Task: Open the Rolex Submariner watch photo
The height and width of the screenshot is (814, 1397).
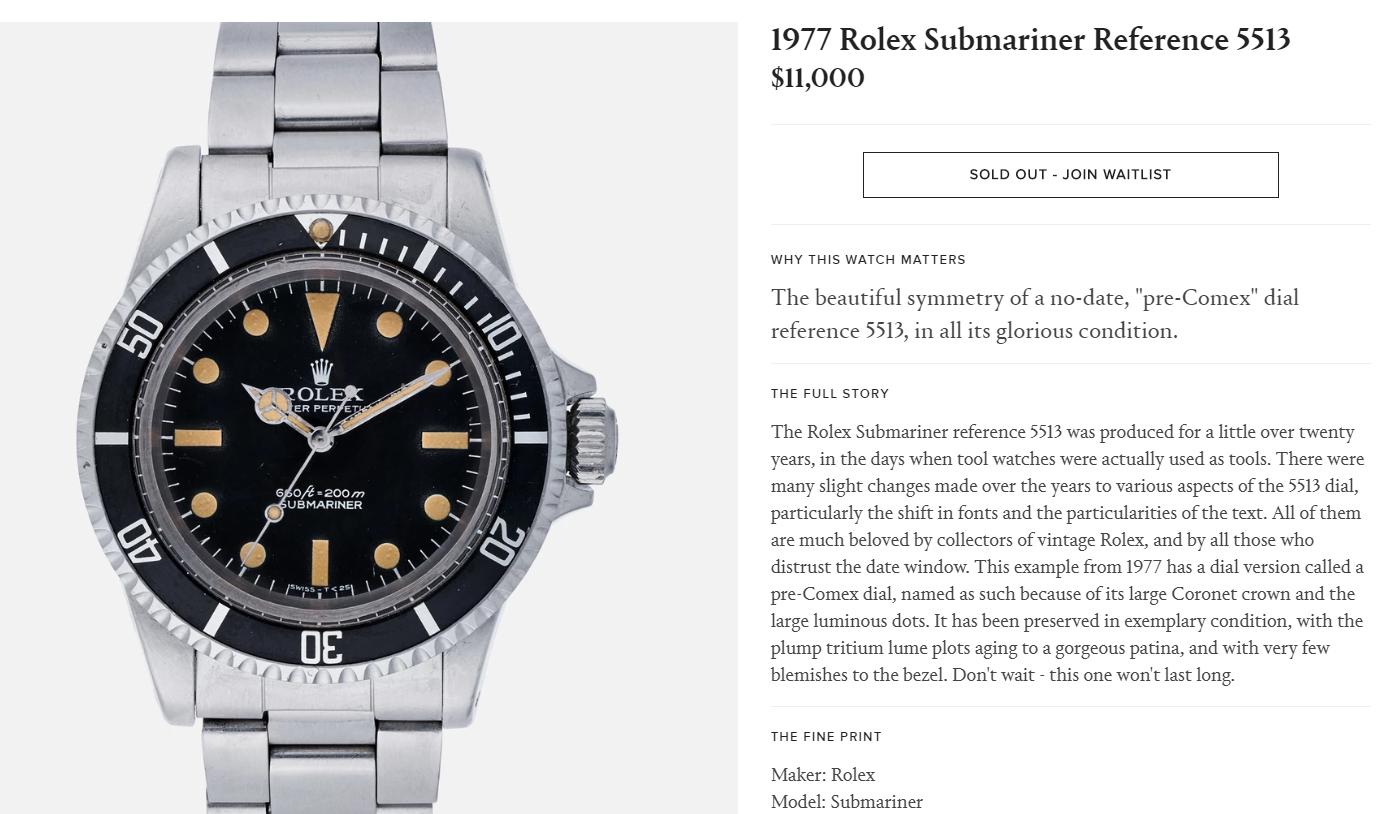Action: (x=369, y=417)
